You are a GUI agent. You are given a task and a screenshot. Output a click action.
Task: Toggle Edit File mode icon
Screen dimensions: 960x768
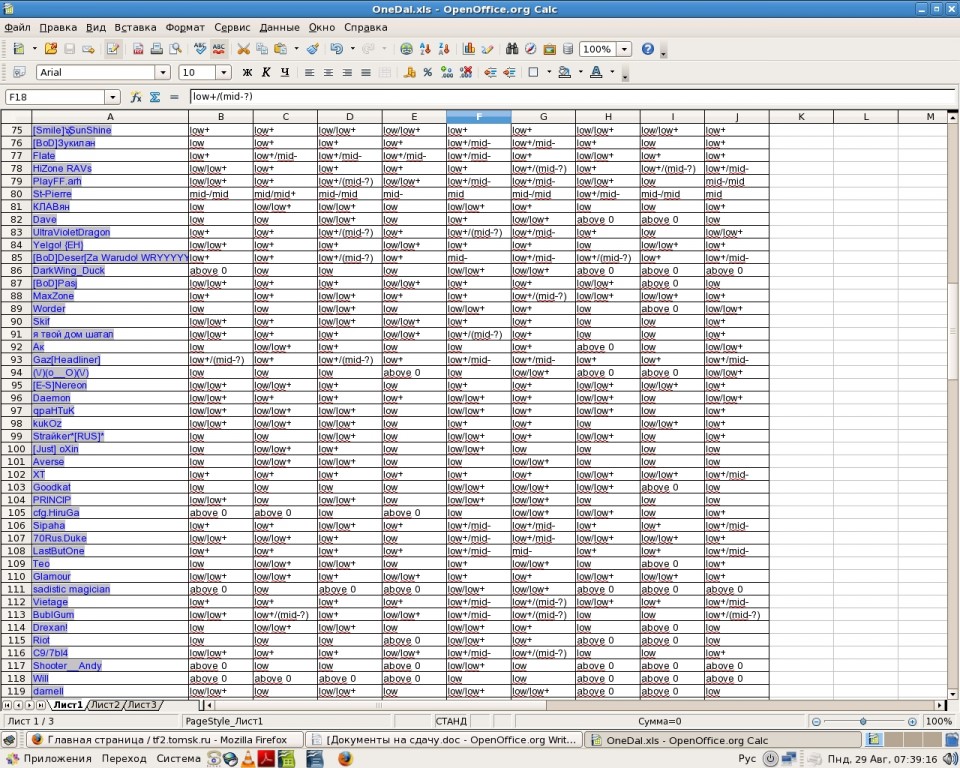[x=113, y=49]
